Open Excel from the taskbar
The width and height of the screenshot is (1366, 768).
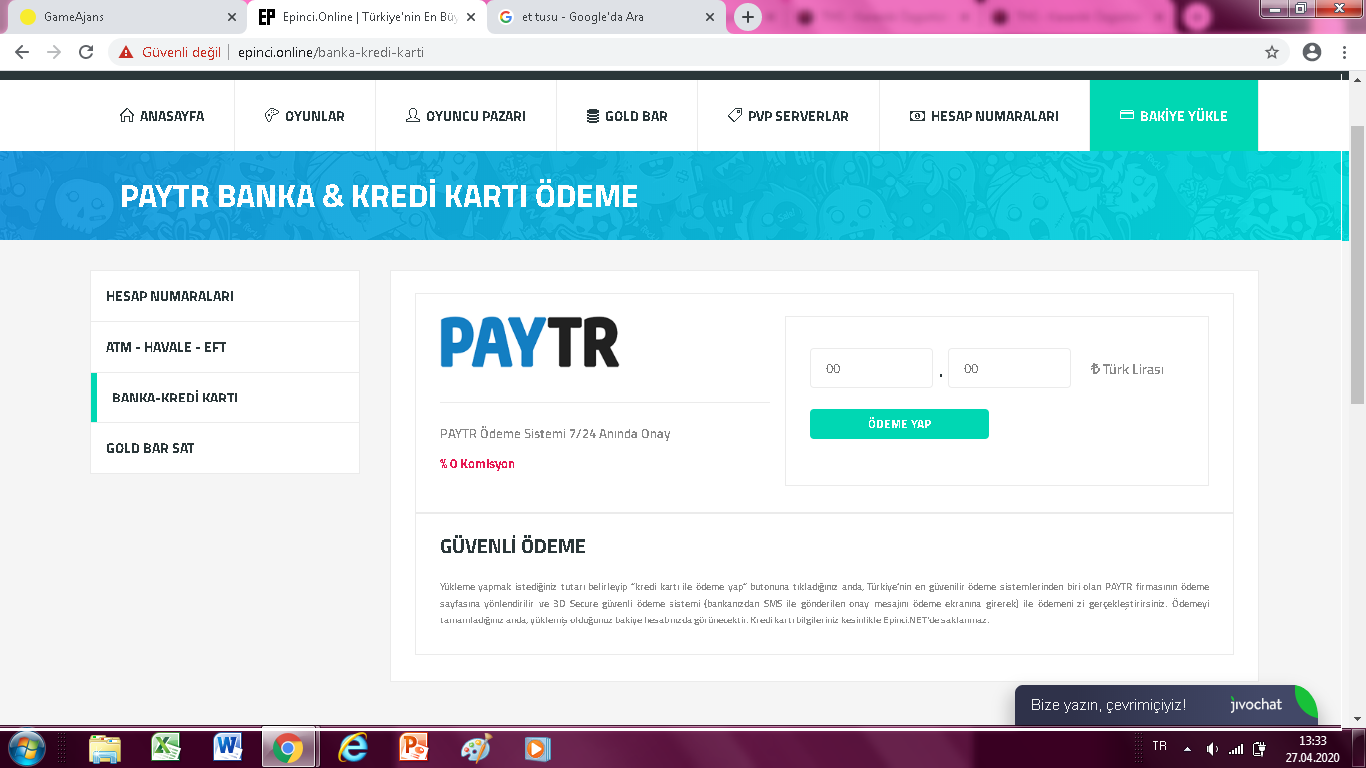(x=166, y=747)
